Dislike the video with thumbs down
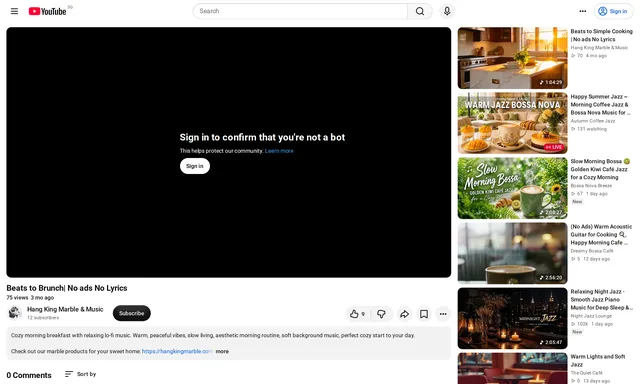The width and height of the screenshot is (640, 384). coord(381,314)
